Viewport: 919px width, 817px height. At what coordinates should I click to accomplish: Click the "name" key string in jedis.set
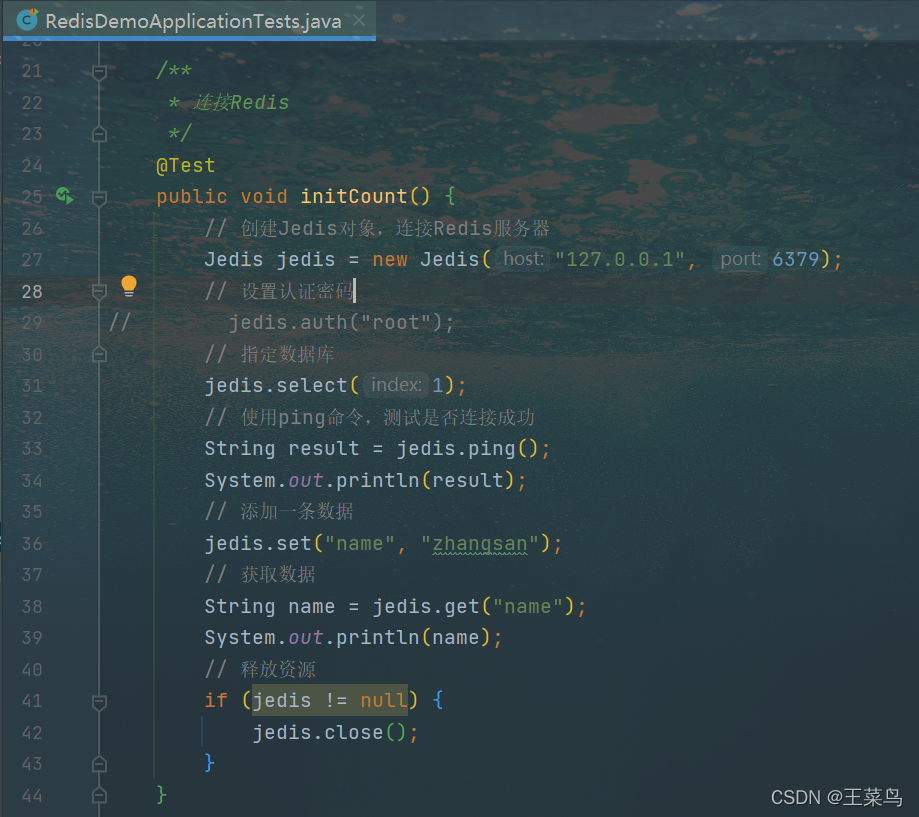(359, 544)
